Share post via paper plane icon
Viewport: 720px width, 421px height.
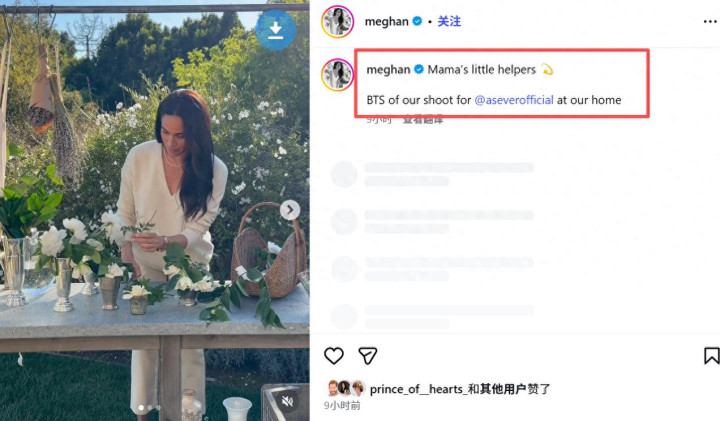(368, 356)
